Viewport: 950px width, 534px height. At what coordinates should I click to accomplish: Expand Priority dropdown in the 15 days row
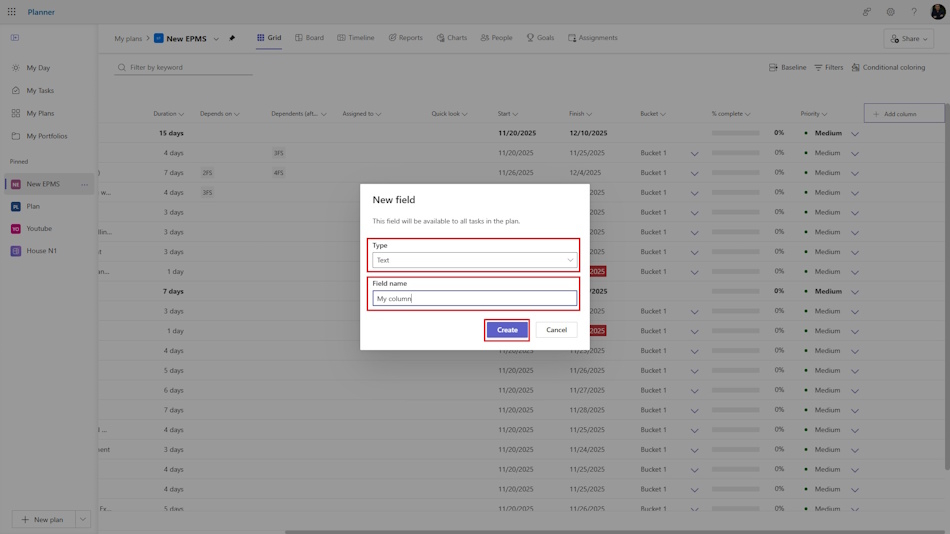click(855, 134)
